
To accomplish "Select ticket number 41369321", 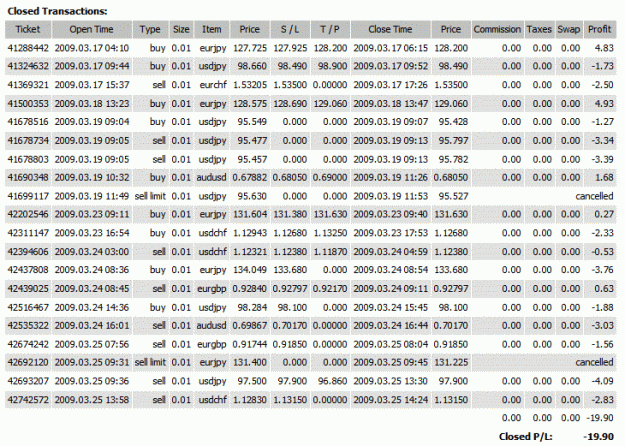I will [28, 85].
